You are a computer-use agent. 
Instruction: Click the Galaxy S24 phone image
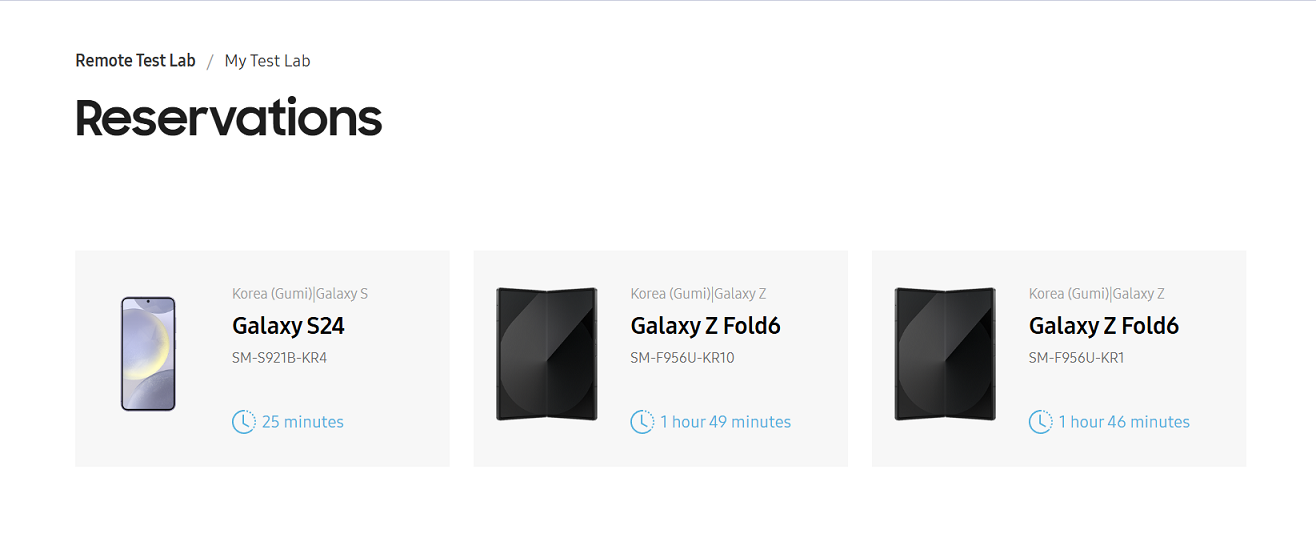(148, 353)
